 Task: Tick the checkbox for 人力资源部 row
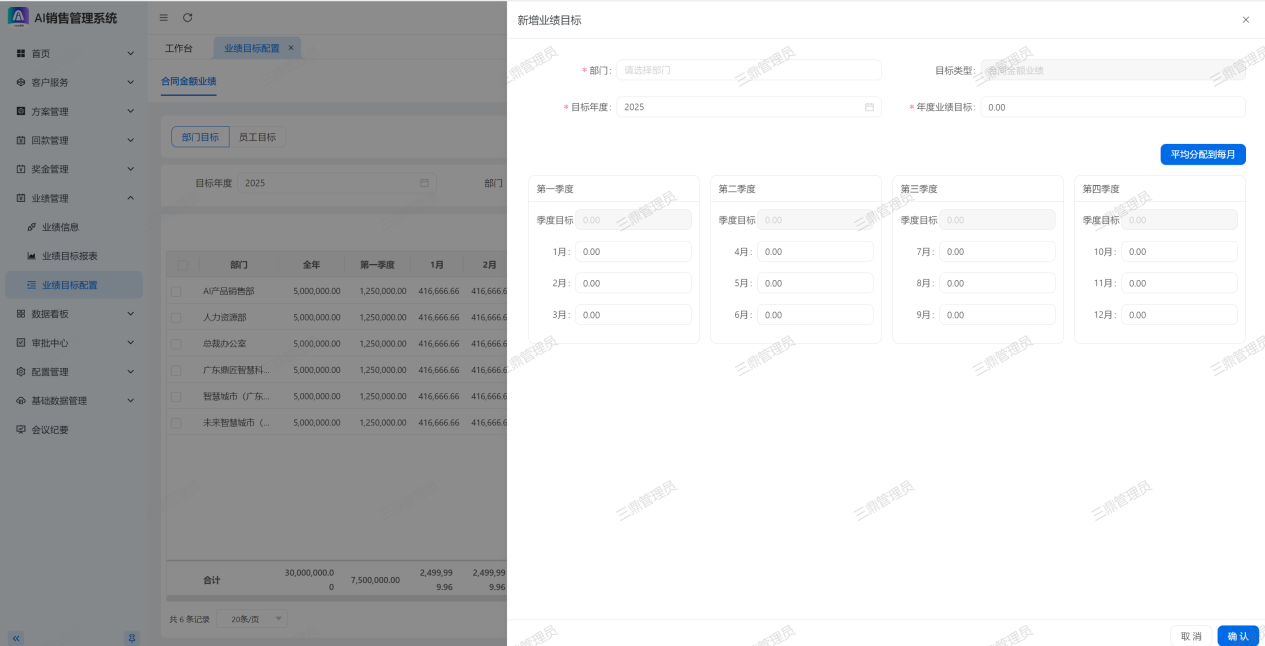[176, 317]
